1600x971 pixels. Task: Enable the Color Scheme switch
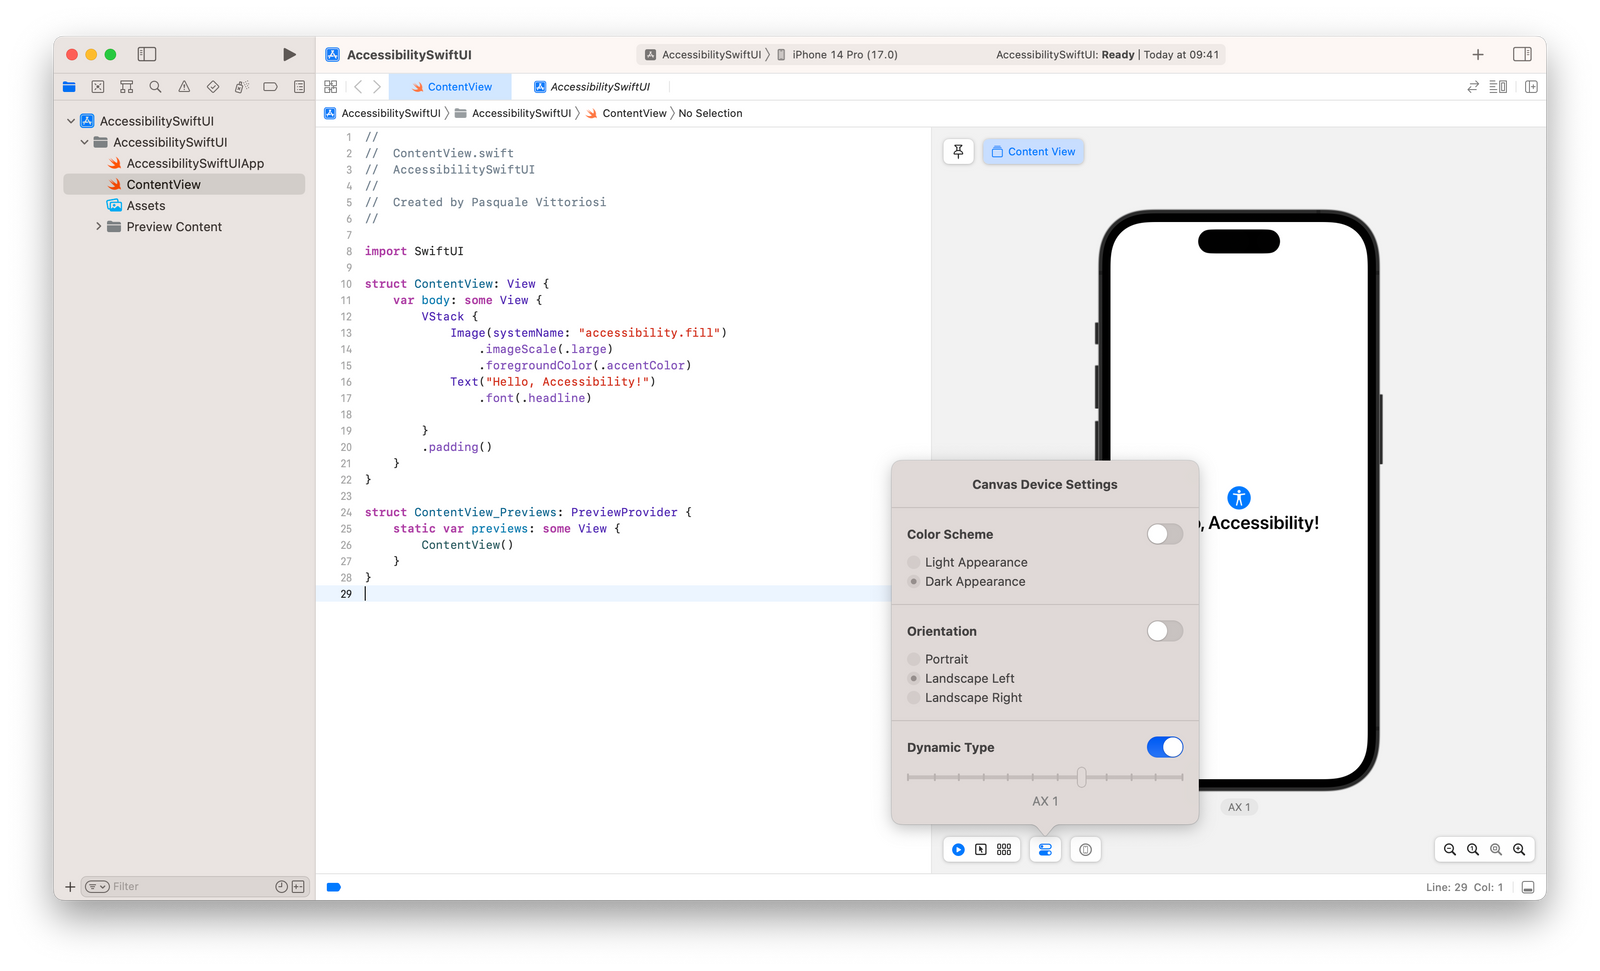1163,534
